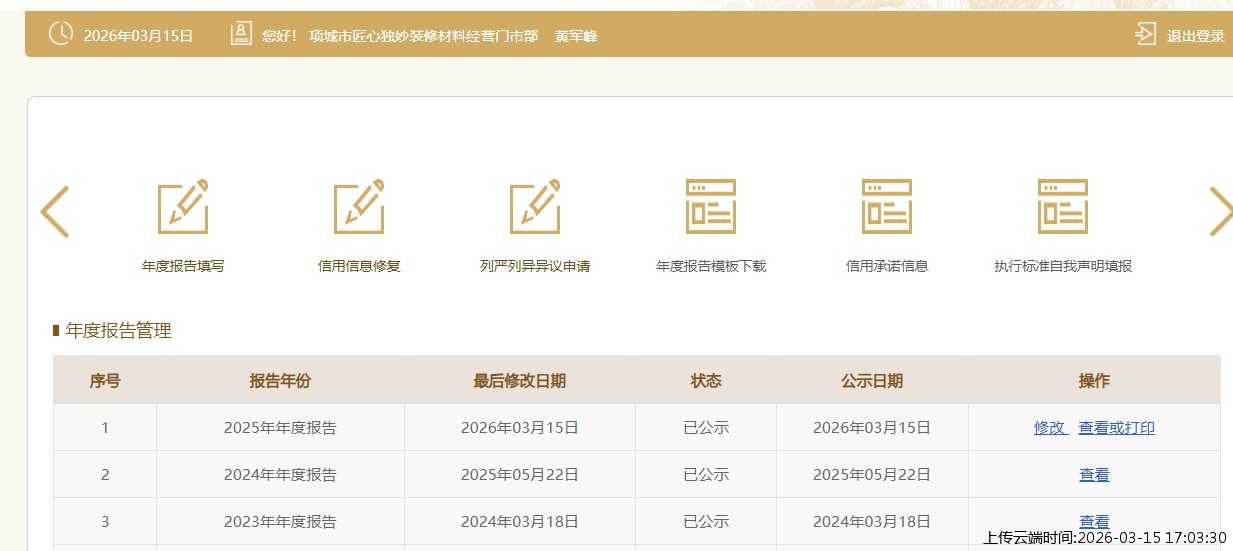Viewport: 1233px width, 551px height.
Task: Click the user badge icon in header
Action: 241,34
